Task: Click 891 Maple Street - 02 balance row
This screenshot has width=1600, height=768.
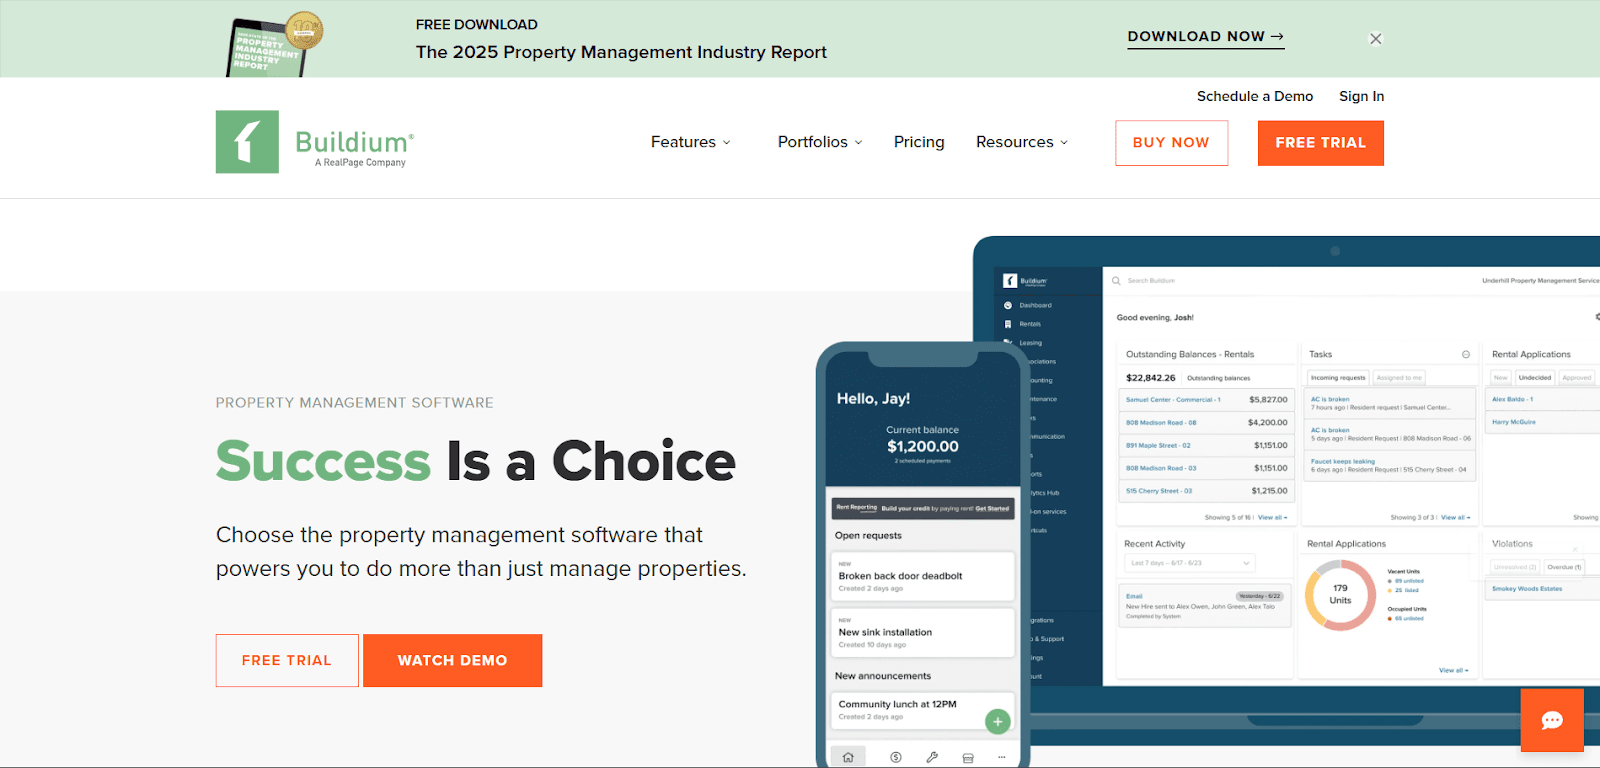Action: 1206,445
